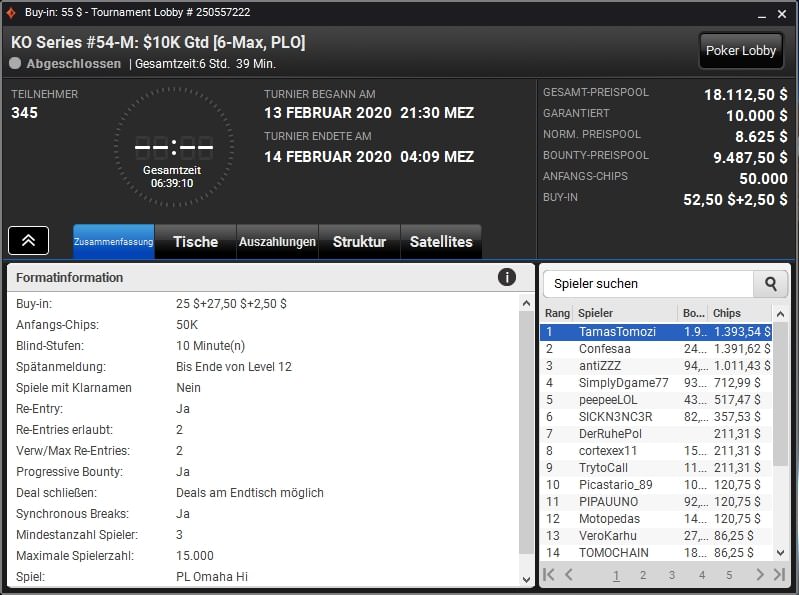
Task: Select player Confesaa in ranking list
Action: (605, 349)
